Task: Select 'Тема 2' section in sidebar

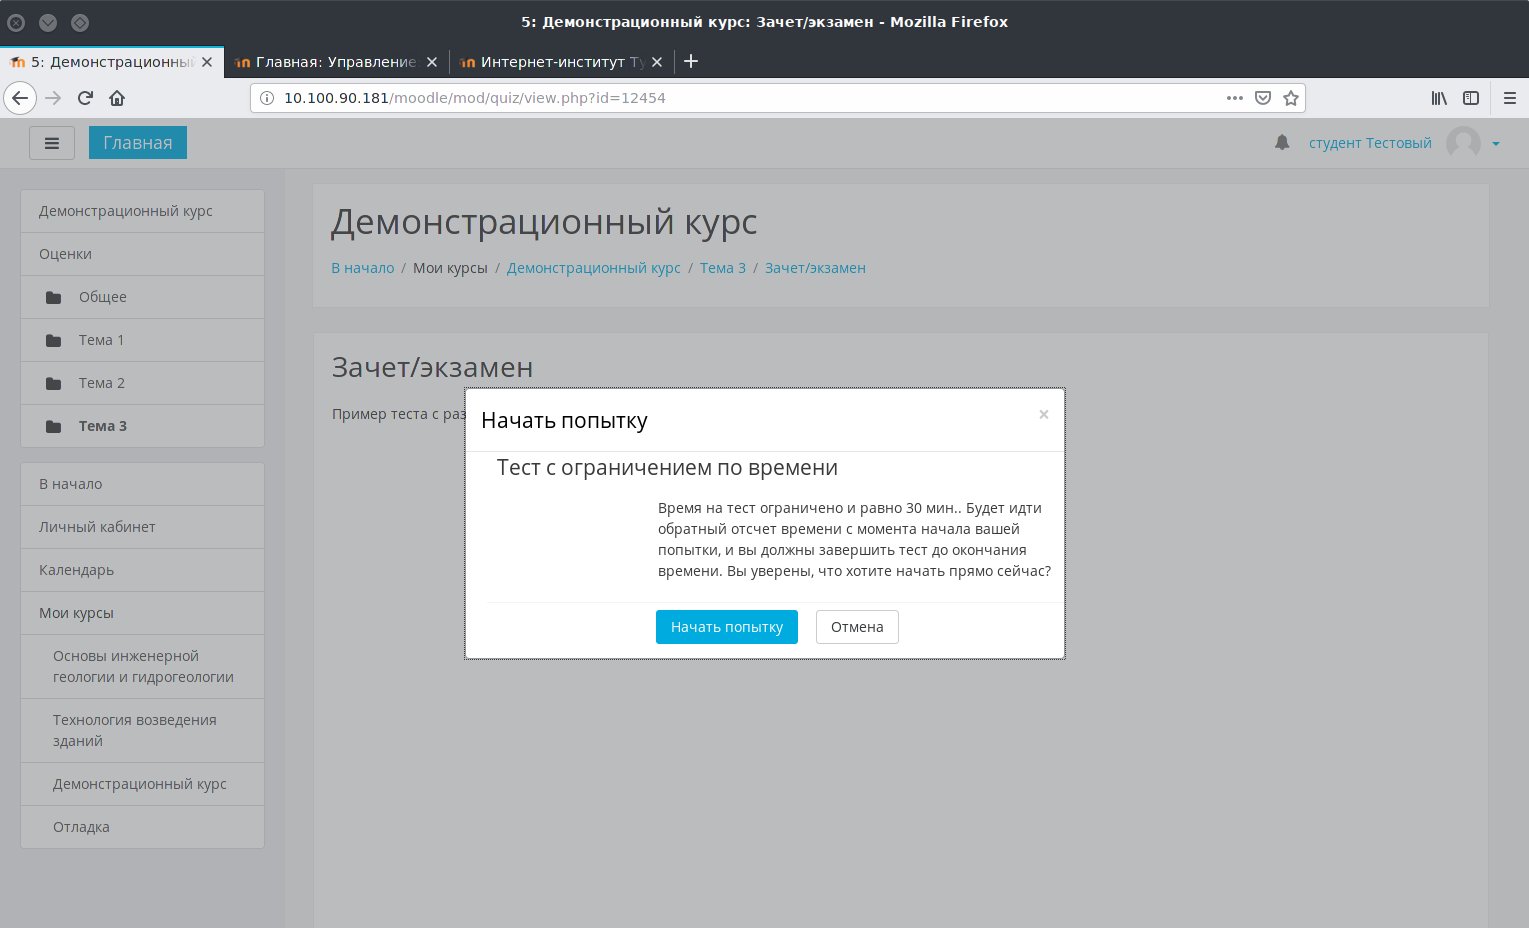Action: 142,383
